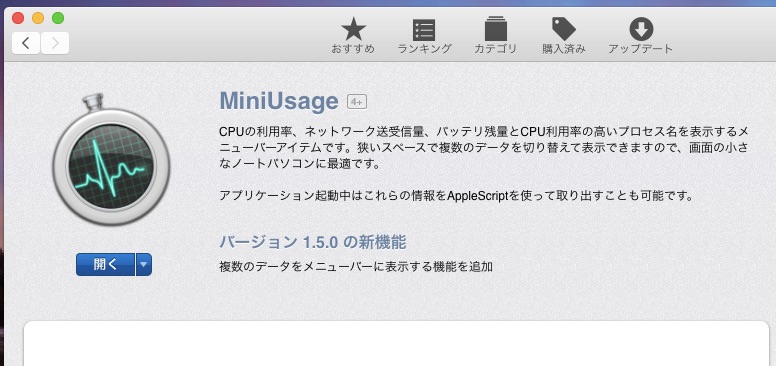Click the MiniUsage app icon
Screen dimensions: 776x366
(x=111, y=159)
